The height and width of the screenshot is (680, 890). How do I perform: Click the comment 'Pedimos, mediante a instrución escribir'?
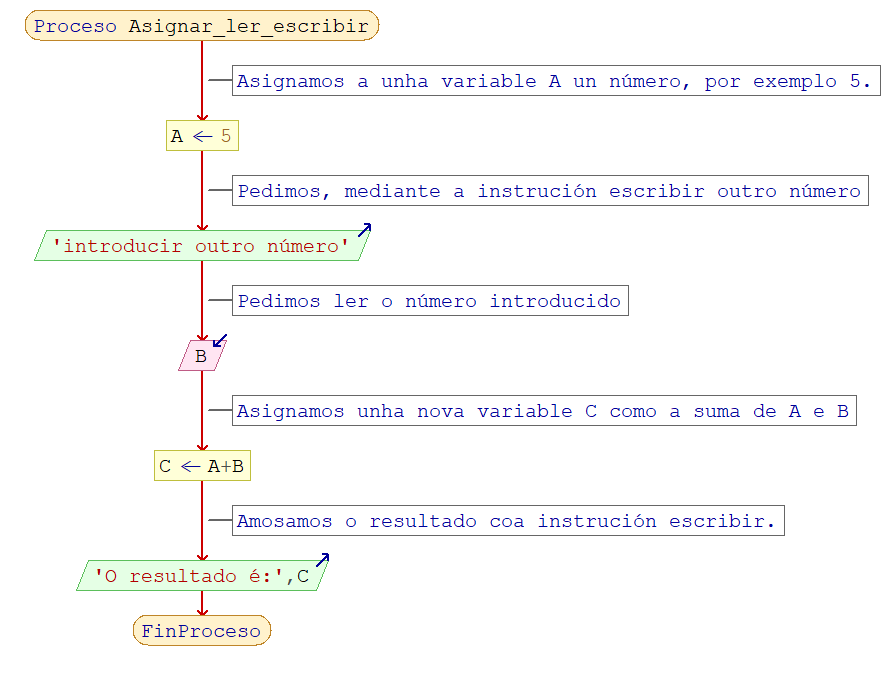tap(549, 191)
